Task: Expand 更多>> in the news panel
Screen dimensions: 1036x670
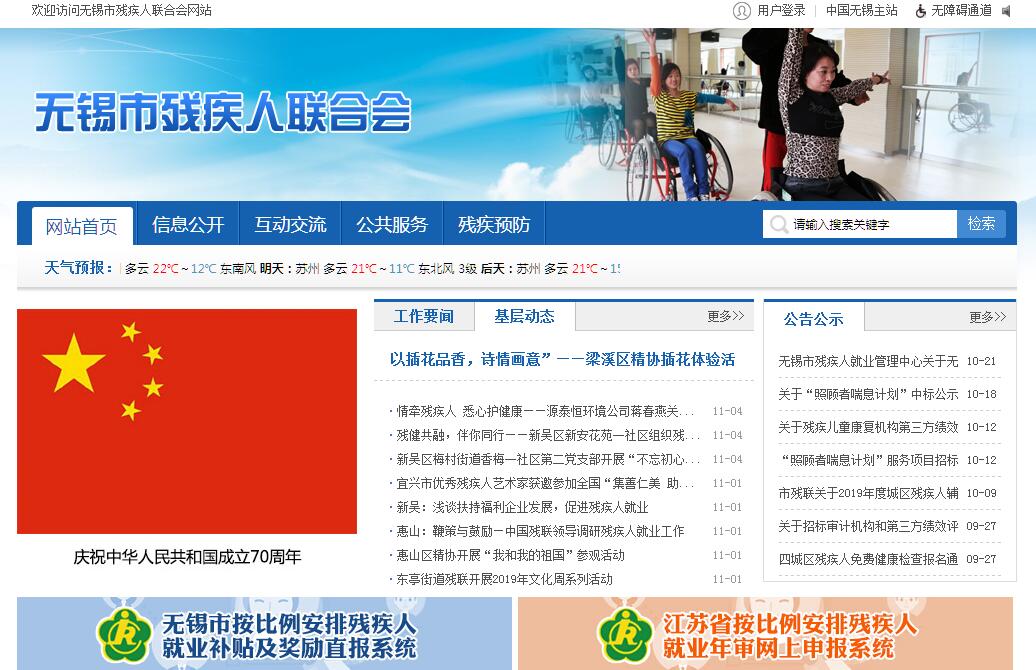Action: 725,316
